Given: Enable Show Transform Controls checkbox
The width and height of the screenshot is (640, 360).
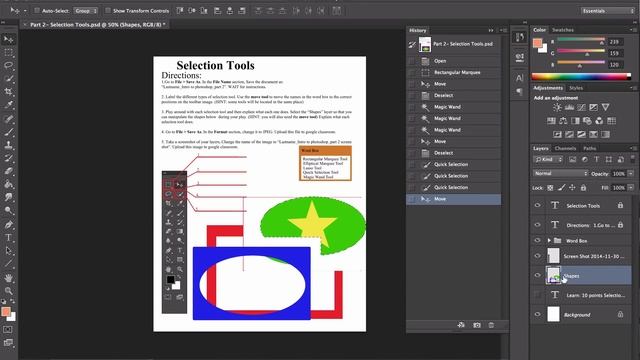Looking at the screenshot, I should point(108,11).
